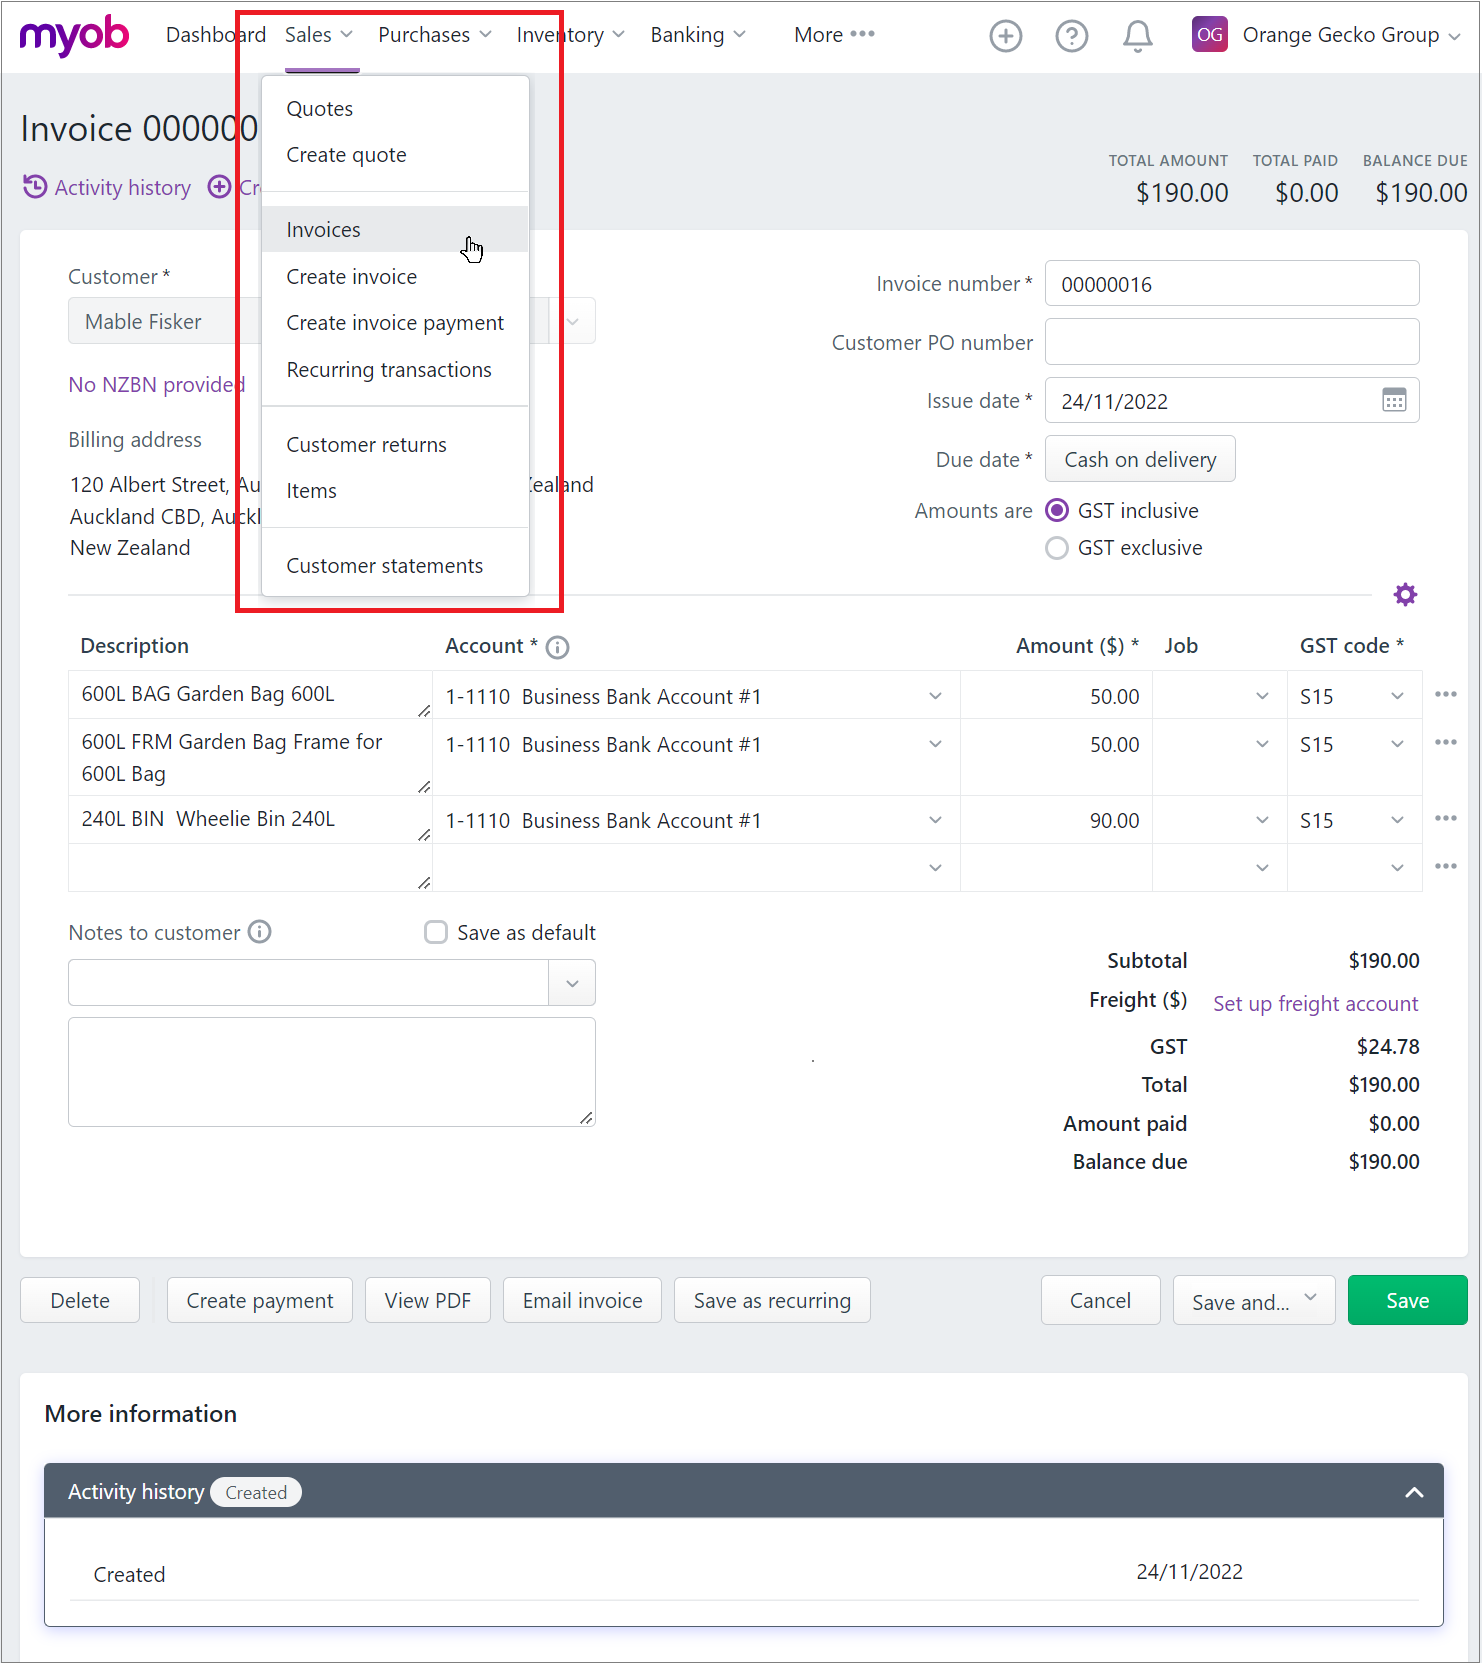Open the GST code dropdown for Wheelie Bin row
This screenshot has width=1482, height=1663.
click(x=1397, y=820)
